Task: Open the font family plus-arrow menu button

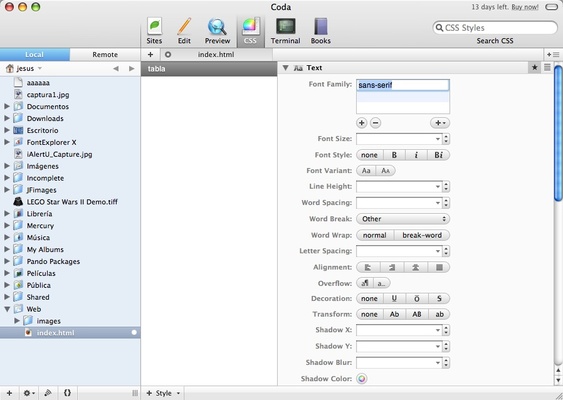Action: (x=440, y=123)
